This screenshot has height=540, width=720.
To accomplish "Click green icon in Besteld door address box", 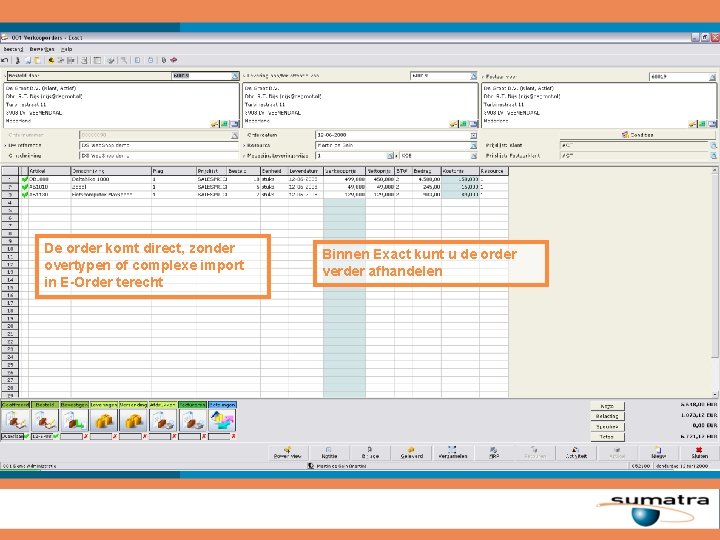I will 225,124.
